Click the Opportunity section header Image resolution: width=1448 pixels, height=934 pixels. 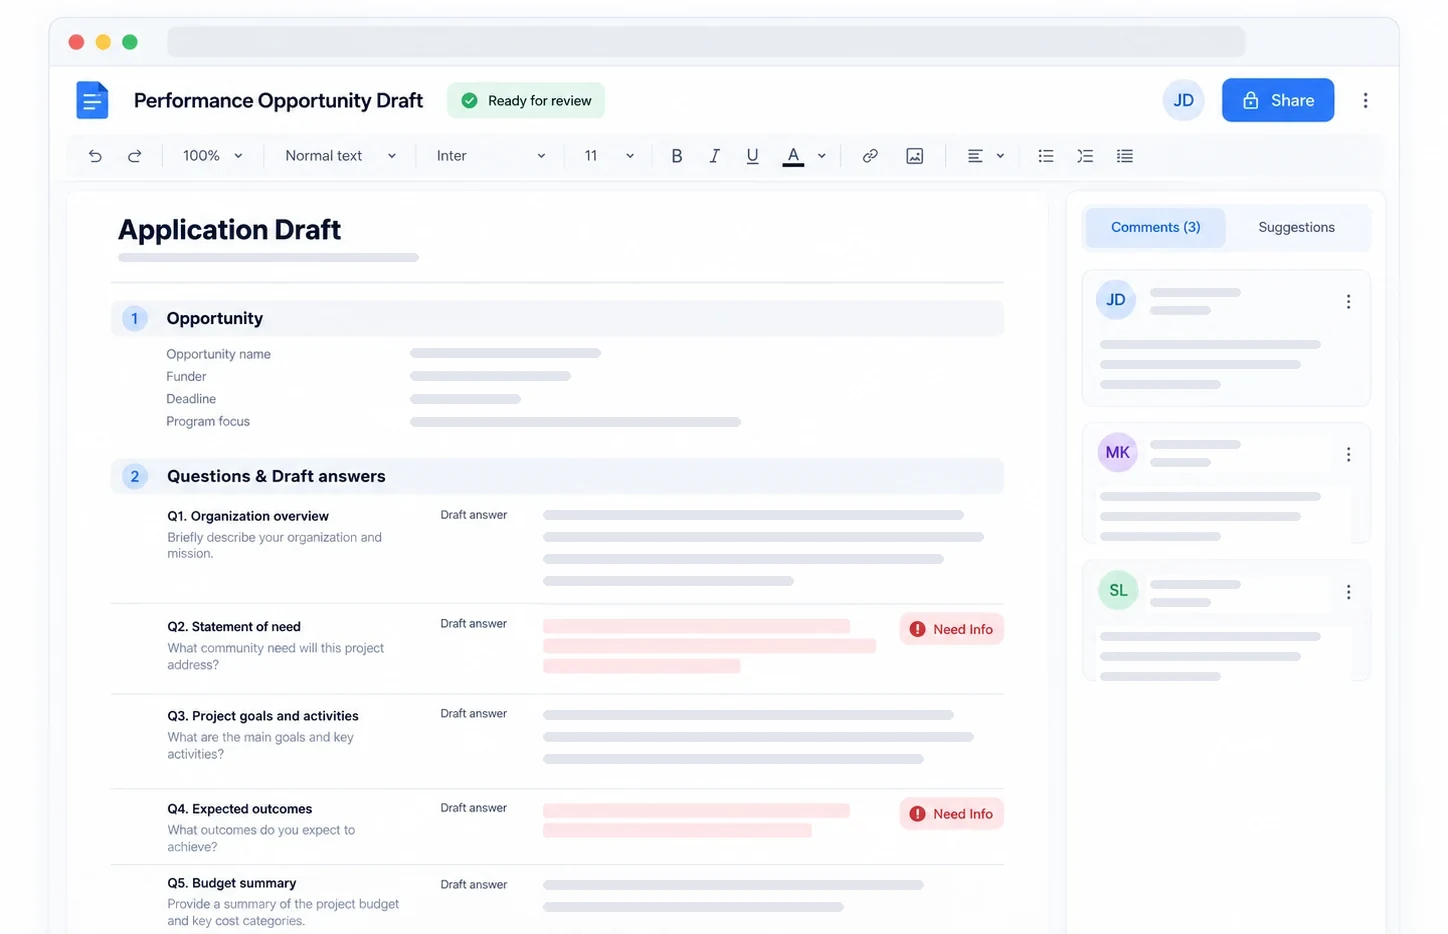click(x=557, y=318)
